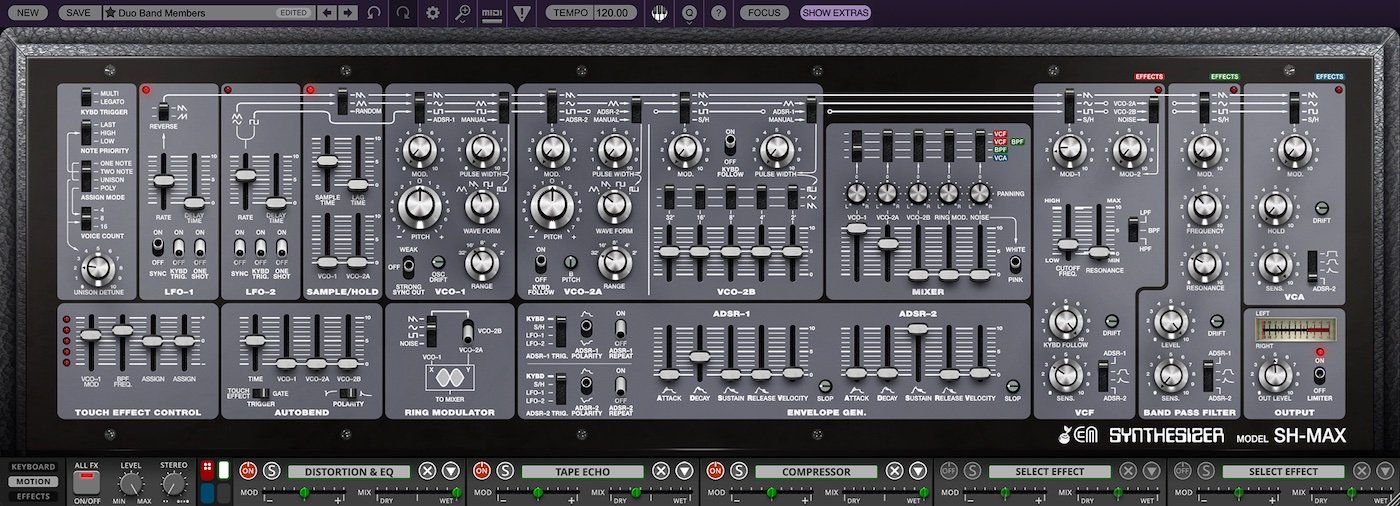Expand the Tape Echo effect menu arrow
1400x506 pixels.
pos(684,471)
